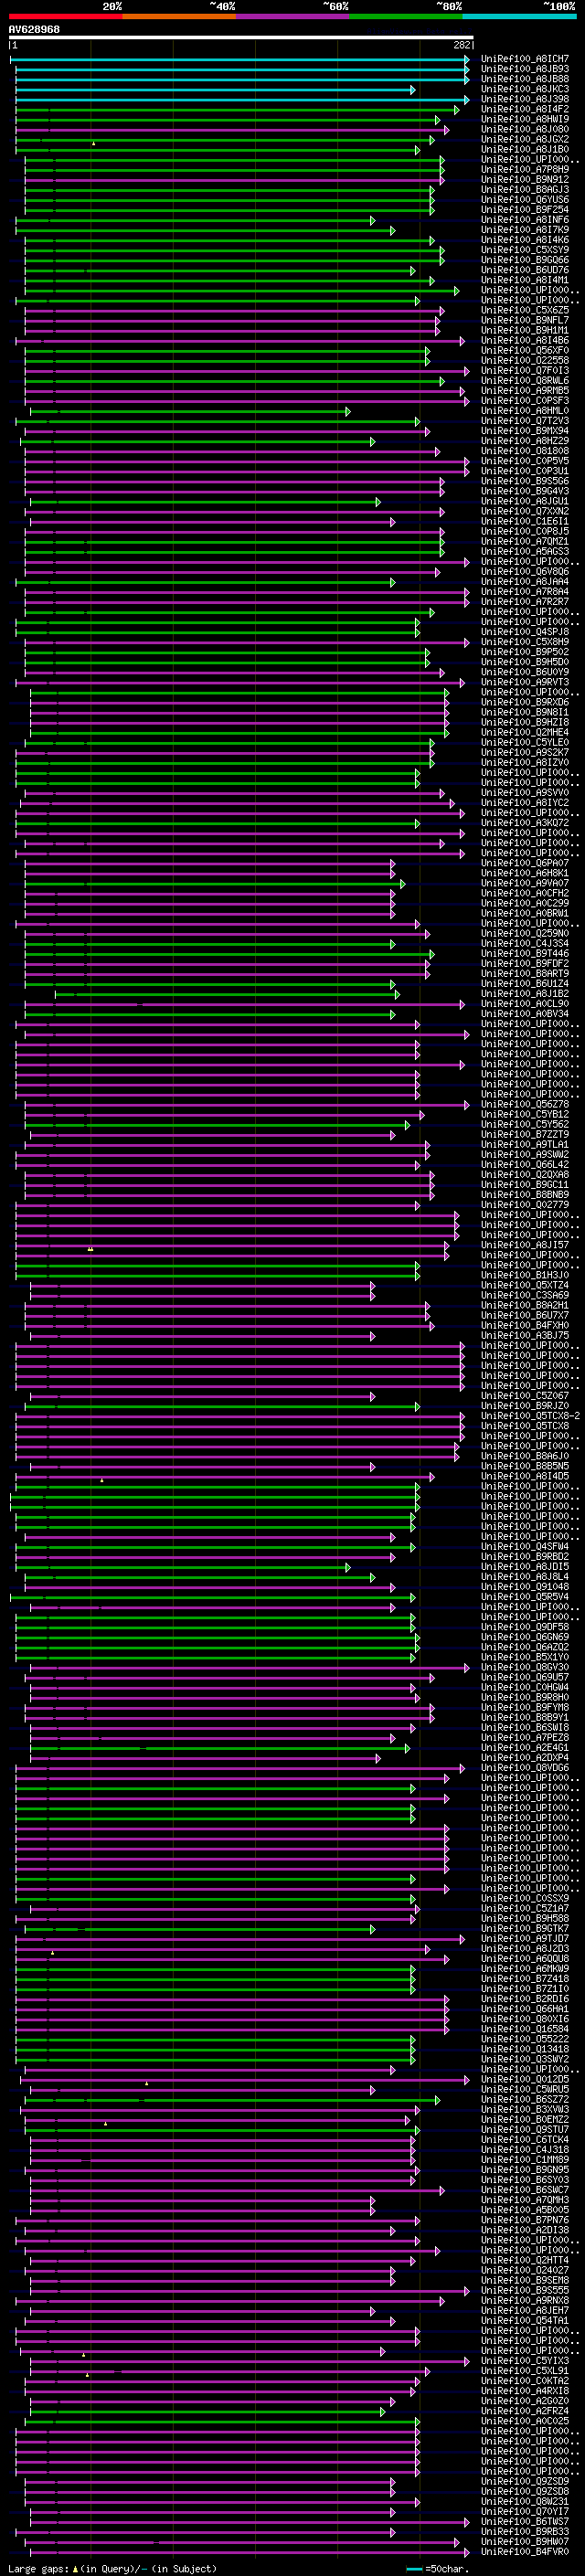Image resolution: width=585 pixels, height=2576 pixels.
Task: Select hit label UniRef100_Q9DF58
Action: tap(525, 1627)
